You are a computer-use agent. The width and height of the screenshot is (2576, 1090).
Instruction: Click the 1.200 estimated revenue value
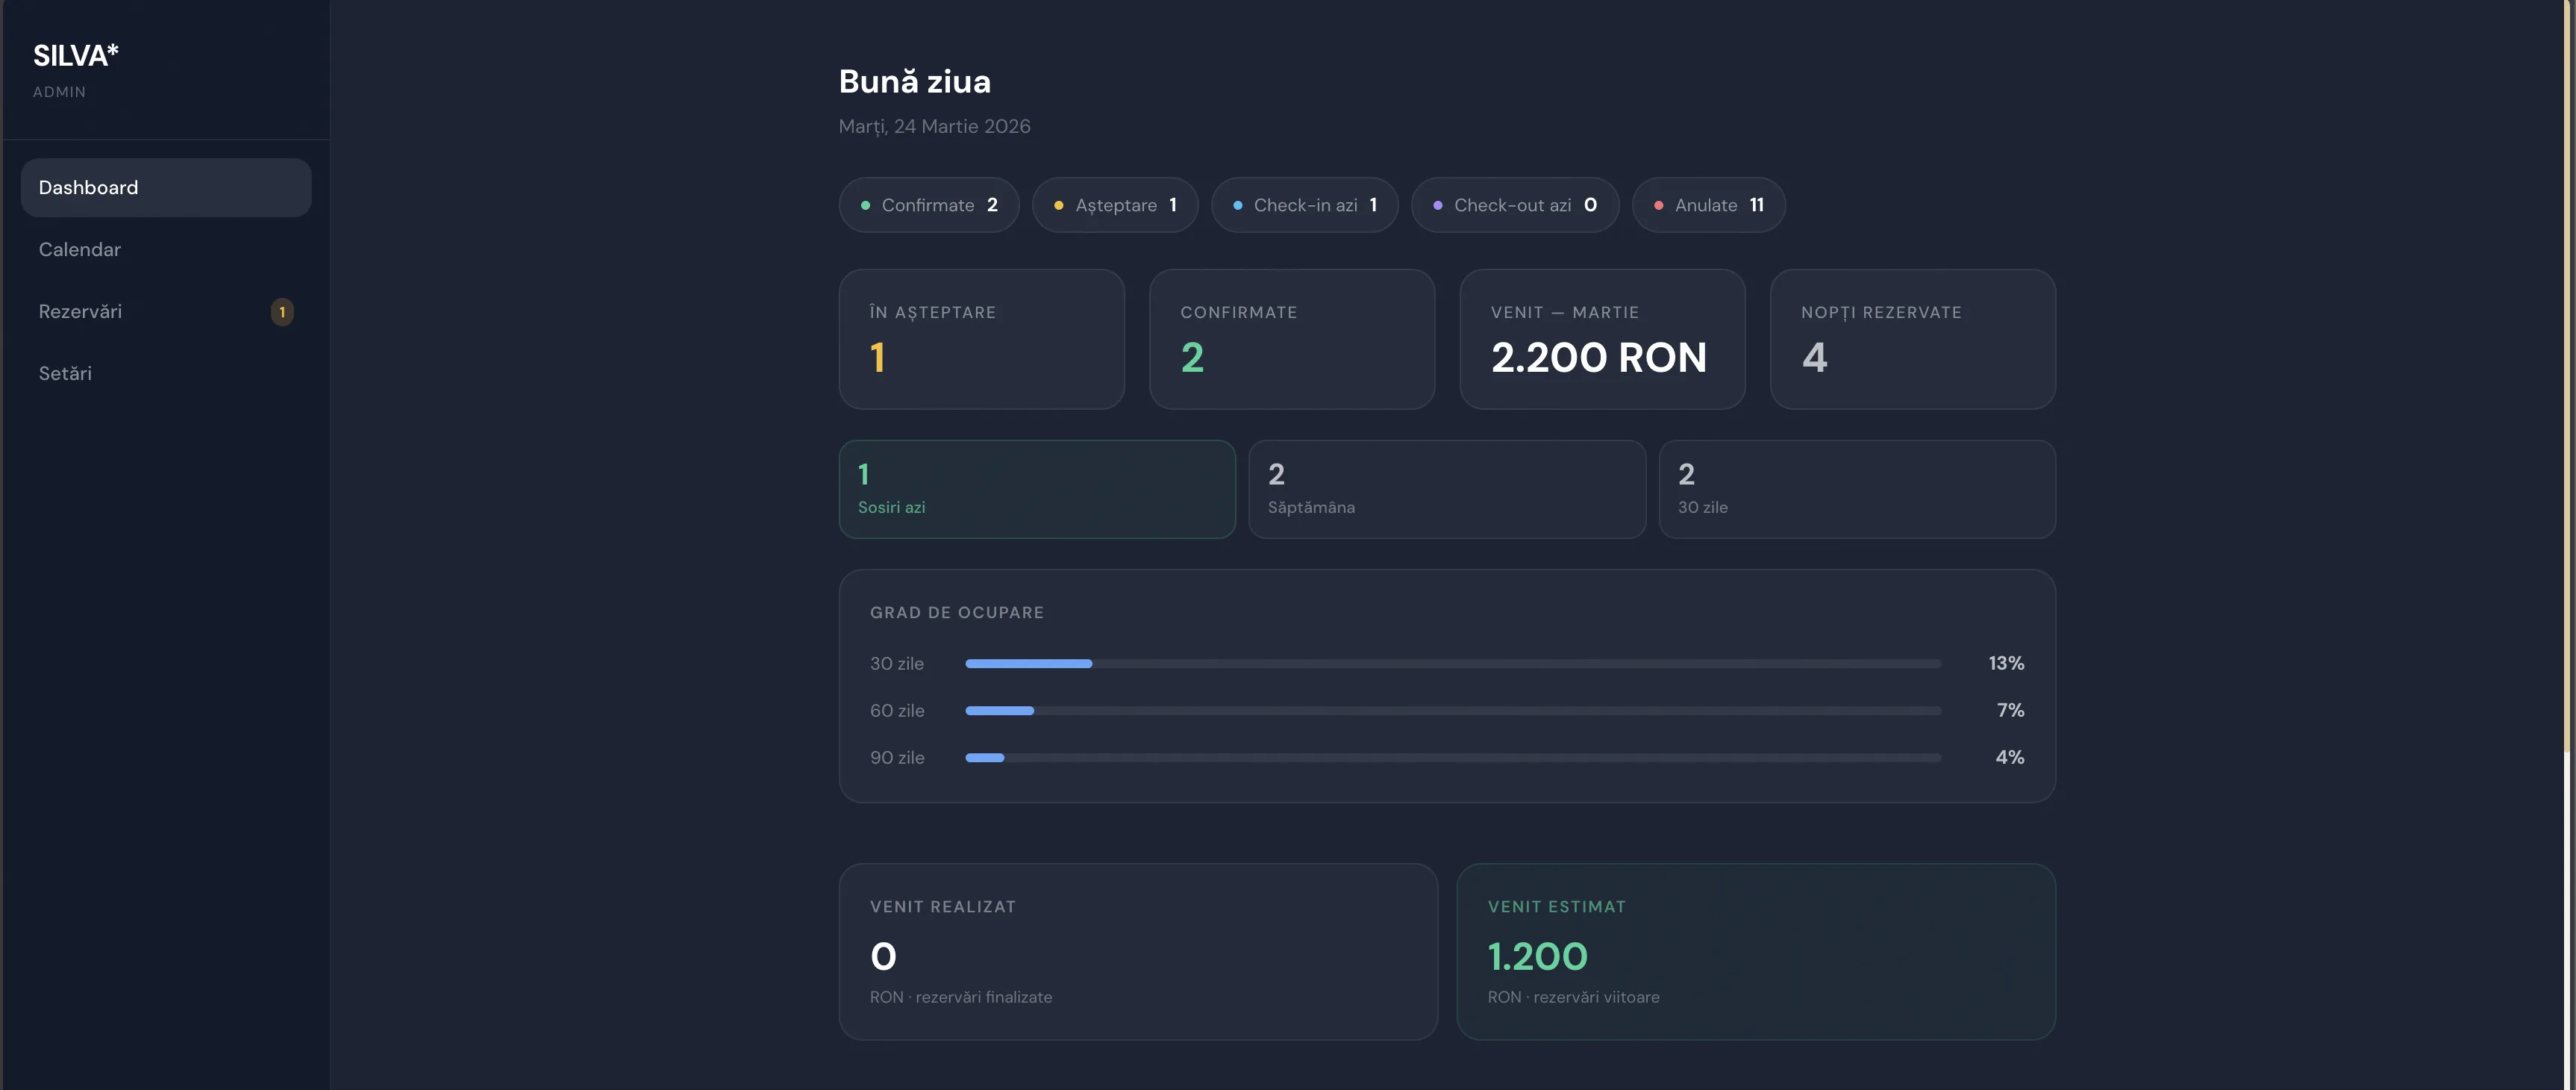tap(1537, 956)
